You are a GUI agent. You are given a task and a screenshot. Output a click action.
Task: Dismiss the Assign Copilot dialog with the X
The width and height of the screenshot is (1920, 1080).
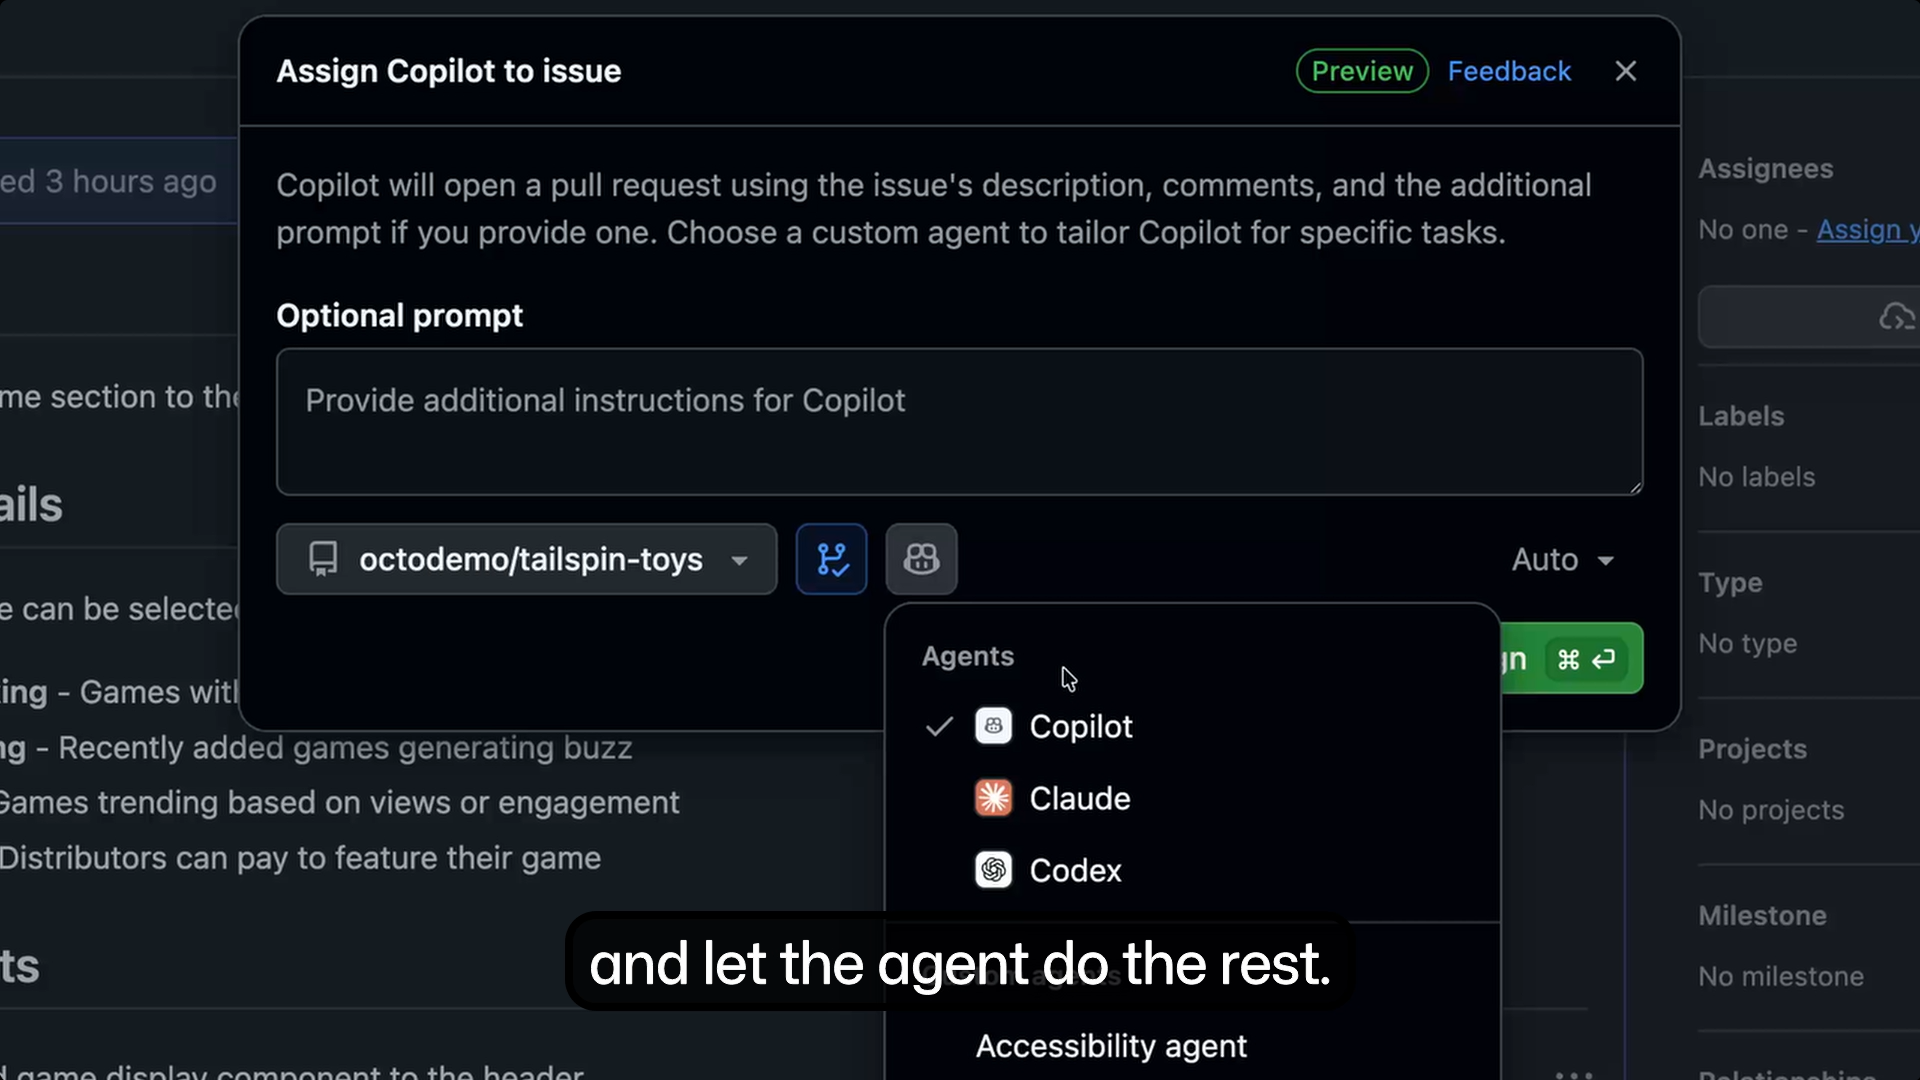pyautogui.click(x=1626, y=70)
